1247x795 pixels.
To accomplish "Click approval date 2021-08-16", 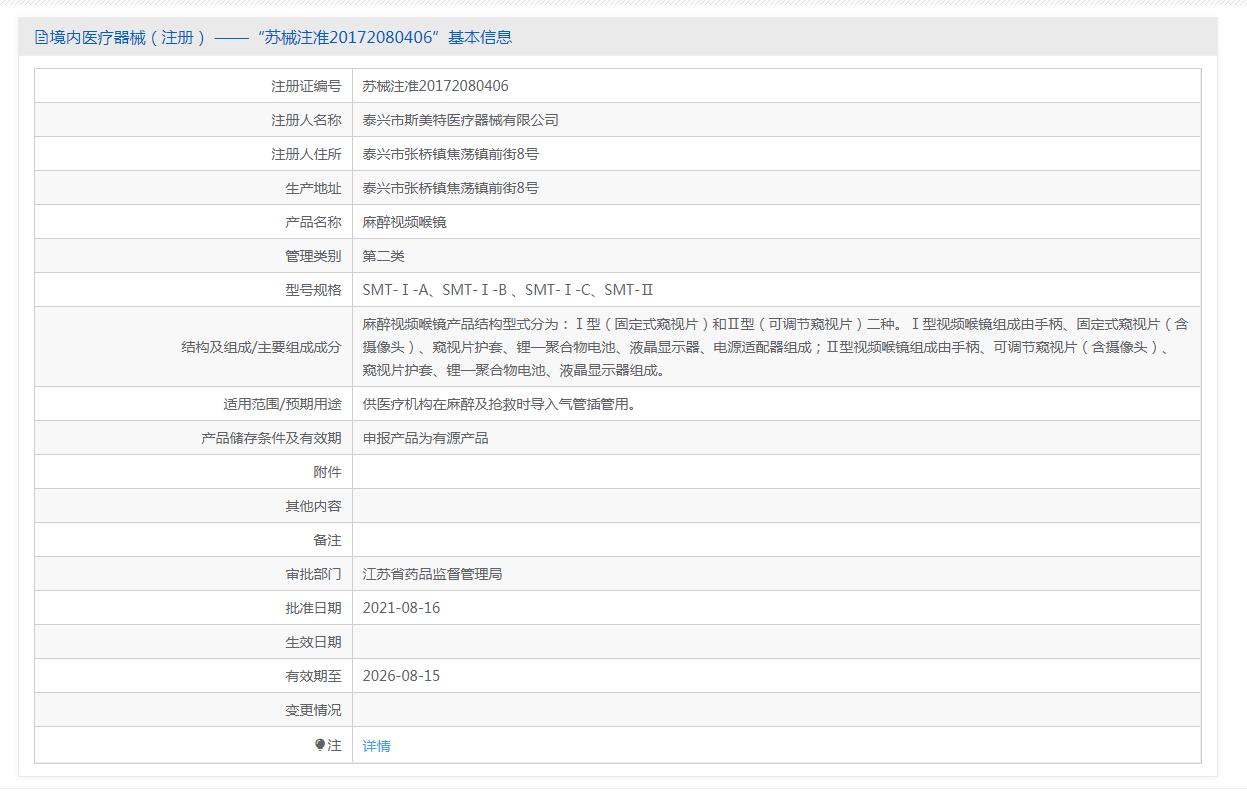I will [401, 608].
